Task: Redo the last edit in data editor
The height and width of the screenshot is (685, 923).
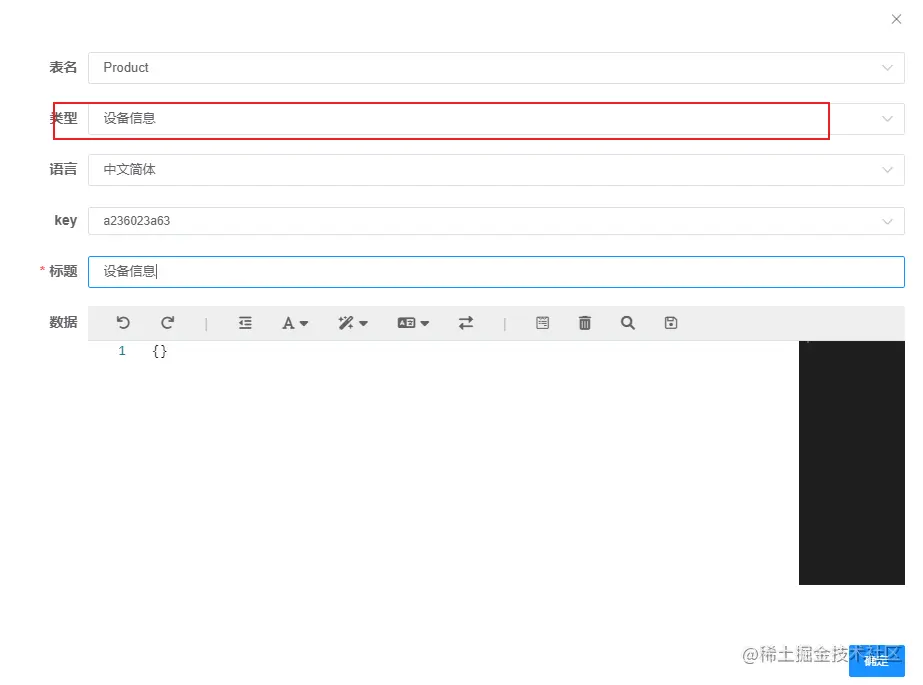Action: 168,322
